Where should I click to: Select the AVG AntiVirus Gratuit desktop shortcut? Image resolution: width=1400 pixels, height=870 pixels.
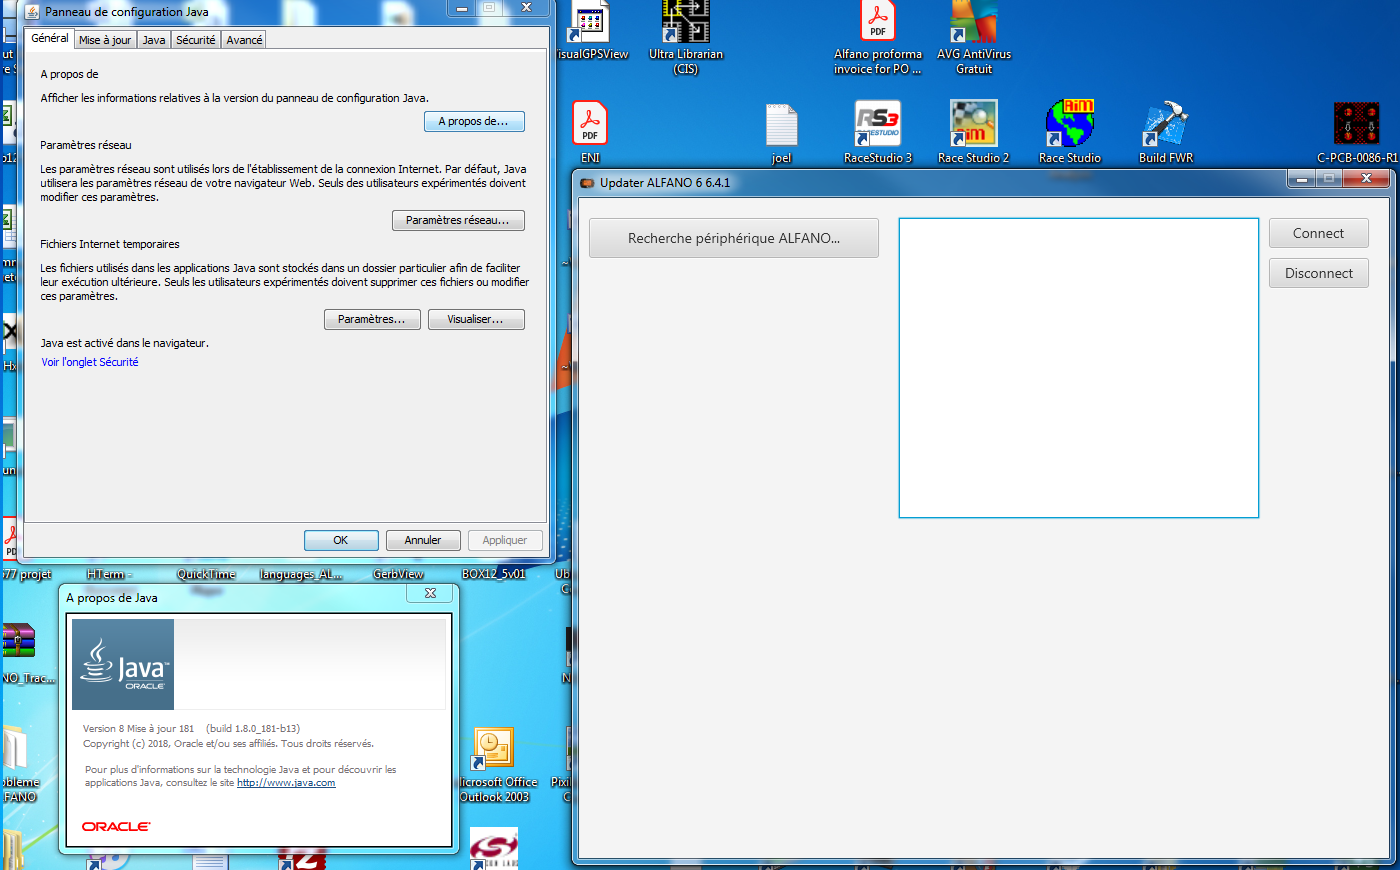pos(974,22)
